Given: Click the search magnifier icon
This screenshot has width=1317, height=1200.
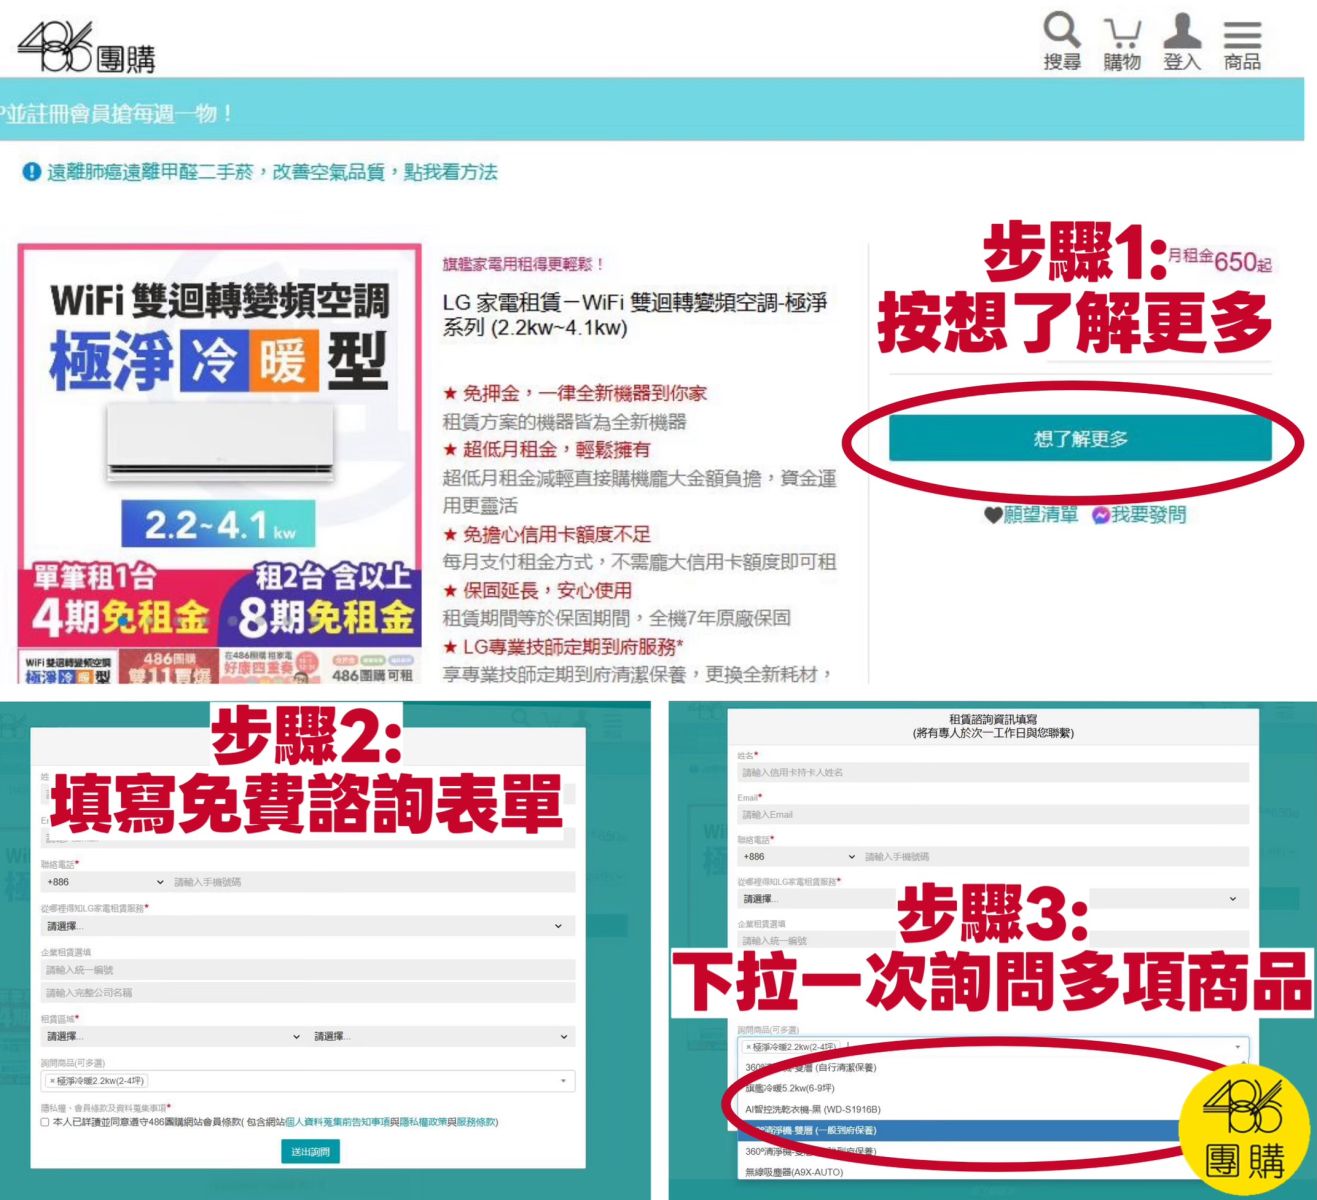Looking at the screenshot, I should (x=1061, y=31).
